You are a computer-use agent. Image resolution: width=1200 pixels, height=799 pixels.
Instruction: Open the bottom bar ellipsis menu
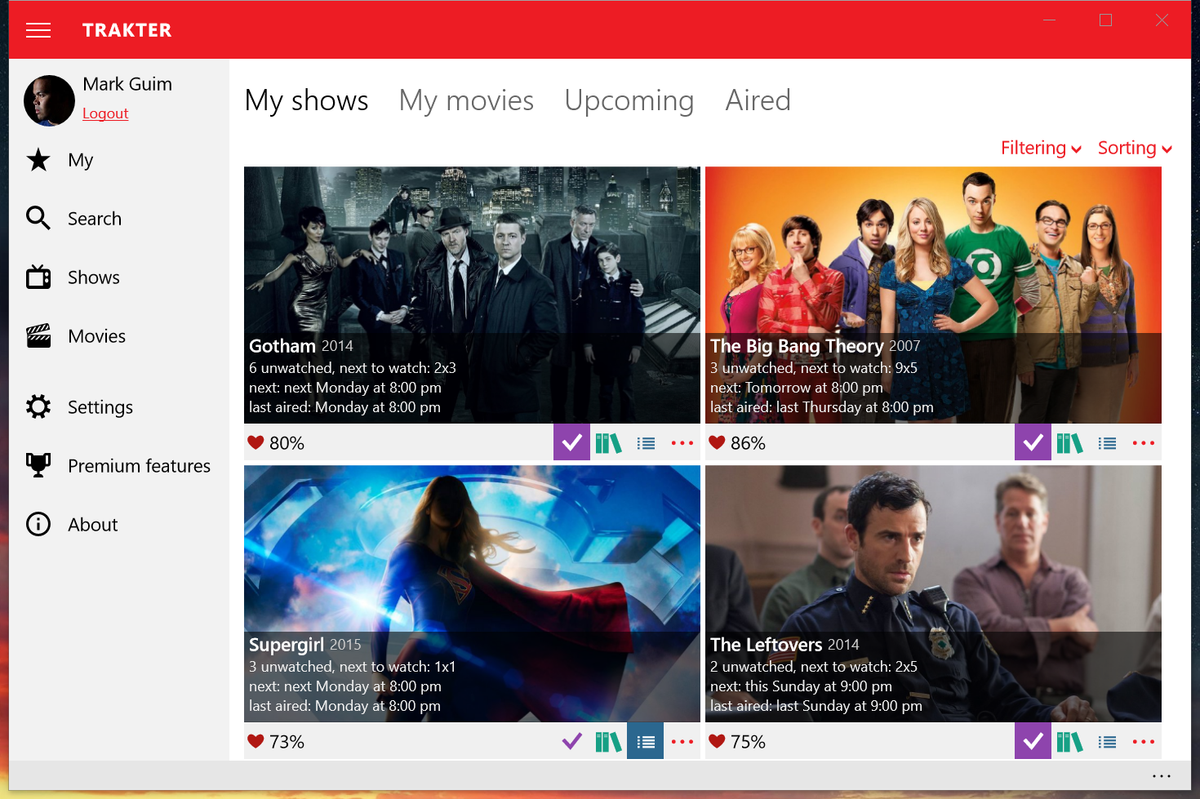pos(1161,776)
